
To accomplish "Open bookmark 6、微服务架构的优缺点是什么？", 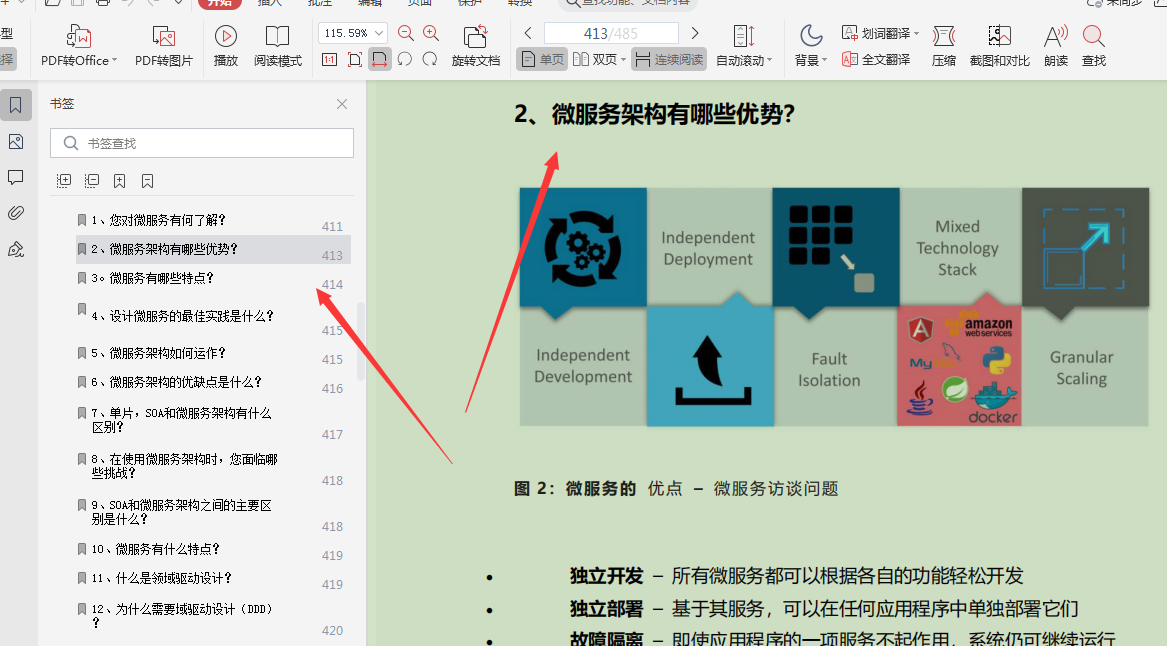I will tap(176, 382).
